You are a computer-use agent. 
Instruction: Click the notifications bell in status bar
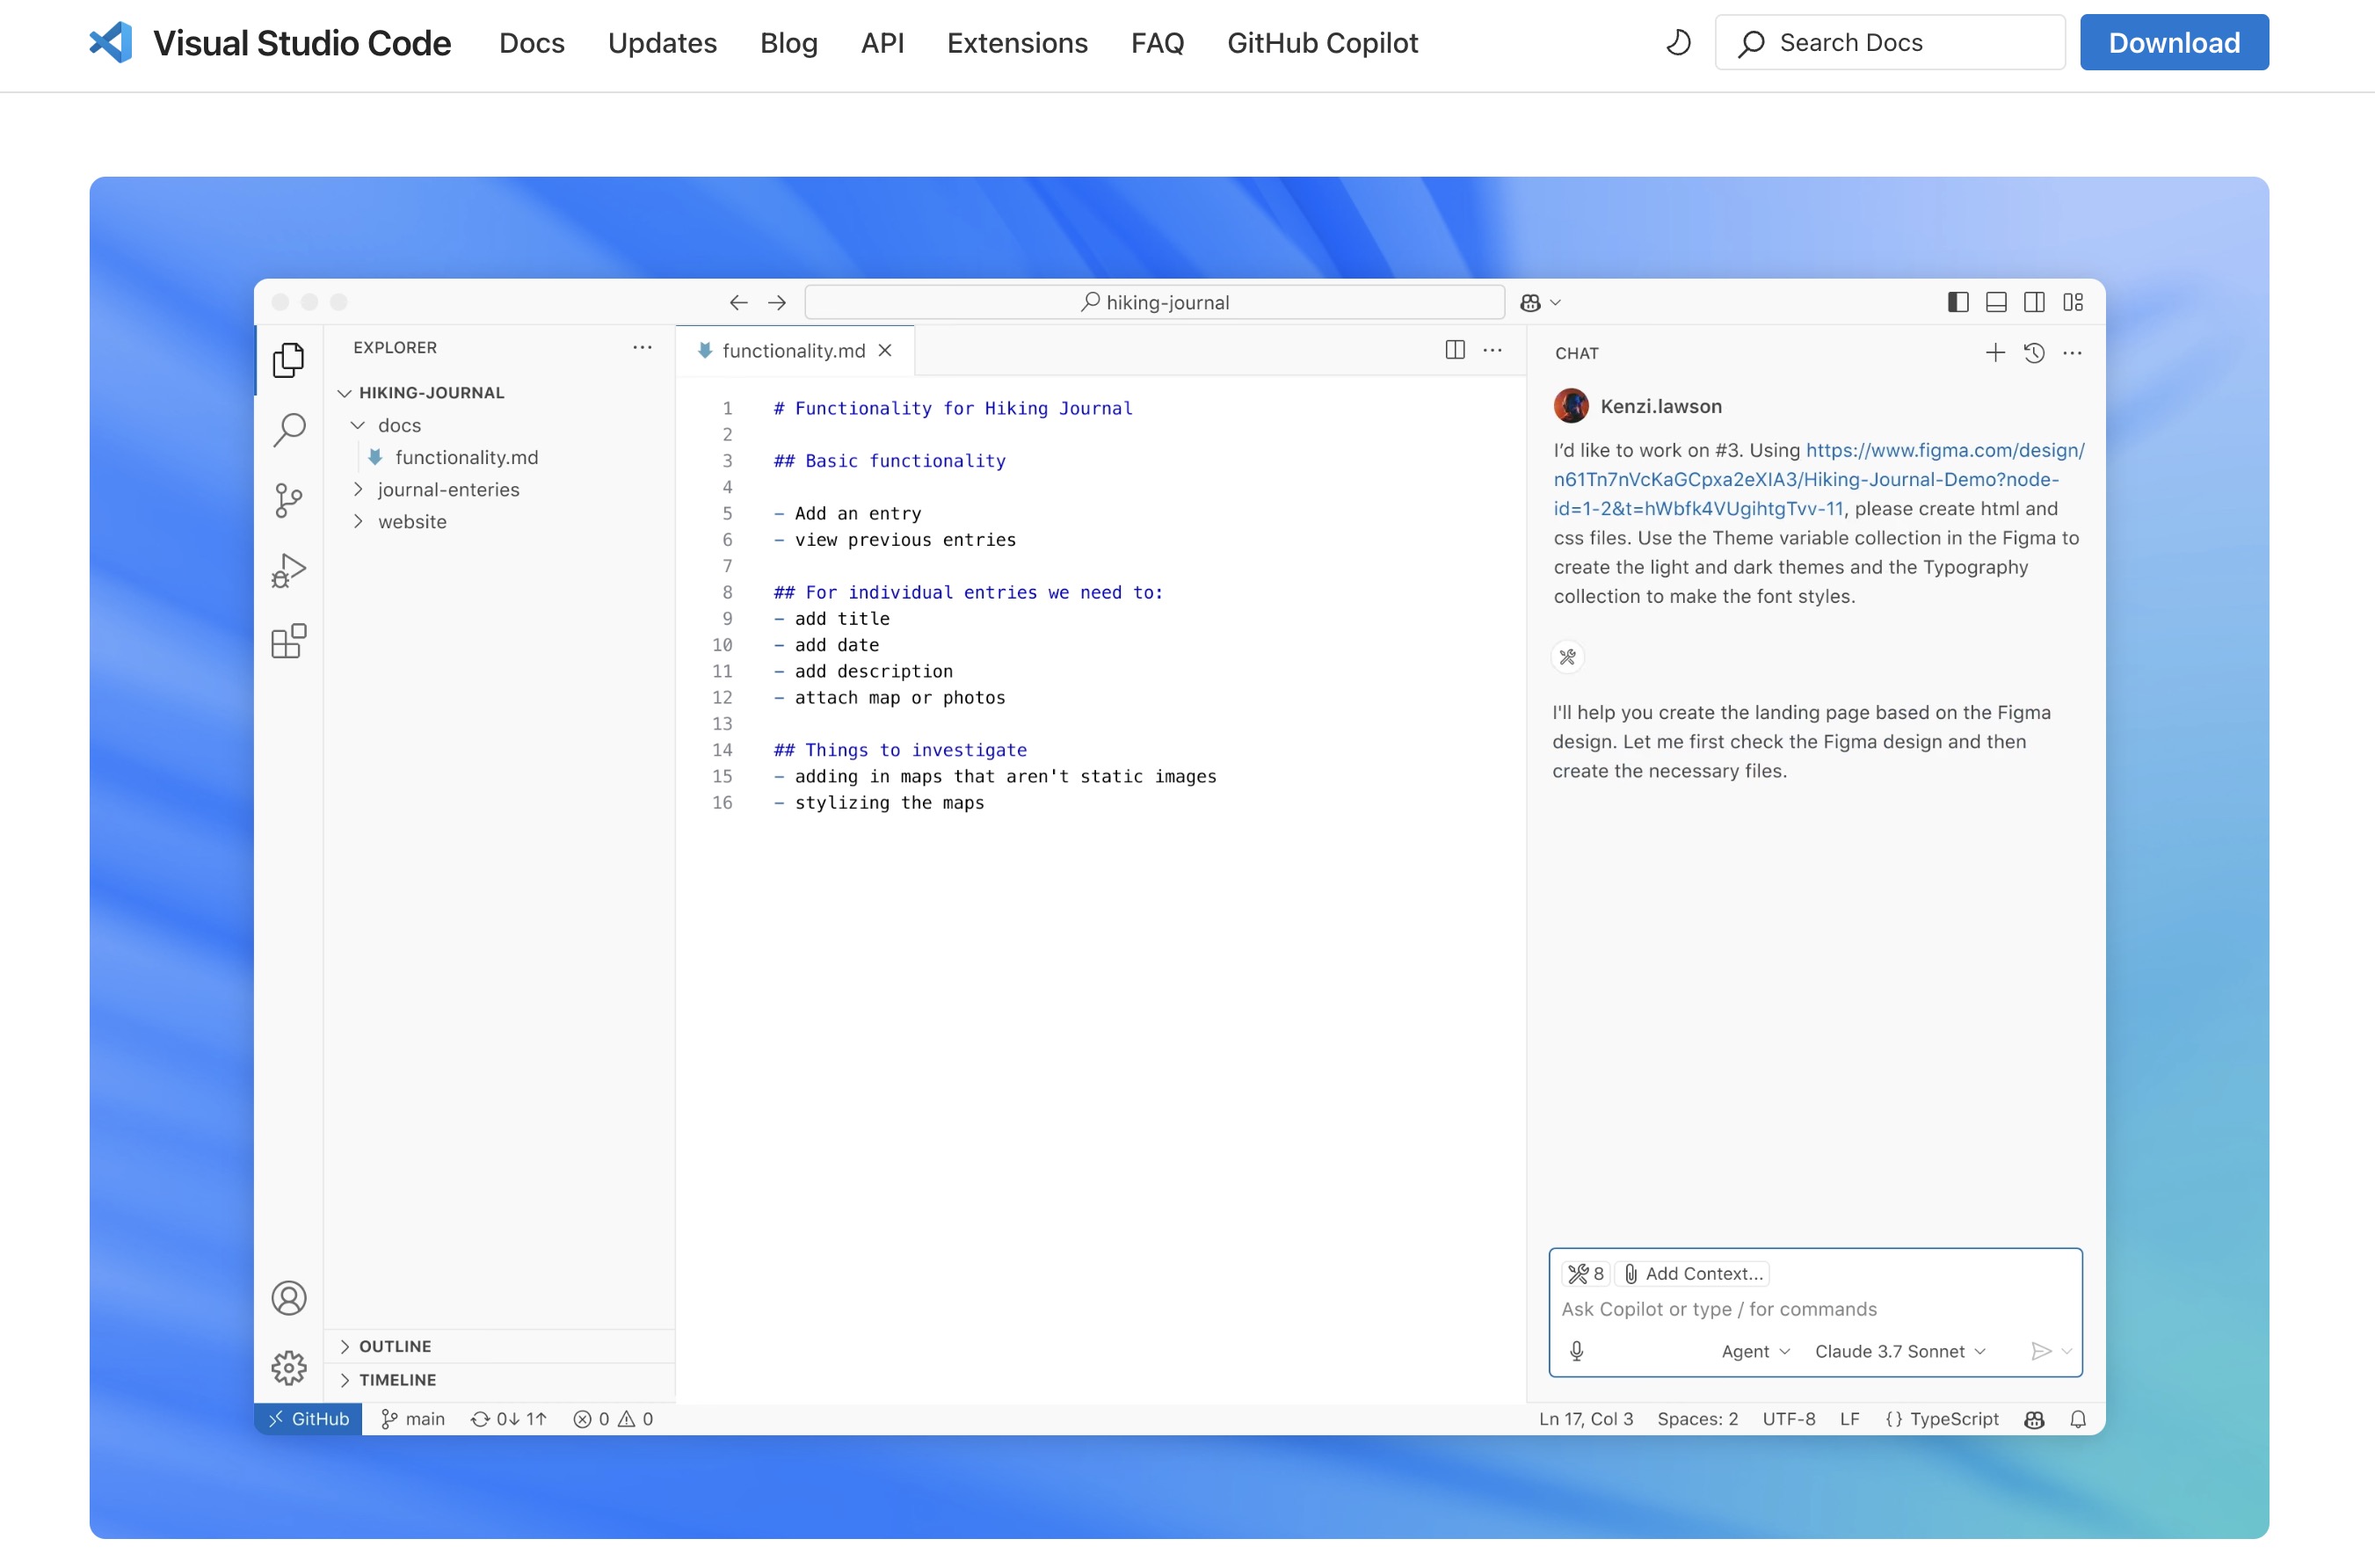(x=2078, y=1419)
